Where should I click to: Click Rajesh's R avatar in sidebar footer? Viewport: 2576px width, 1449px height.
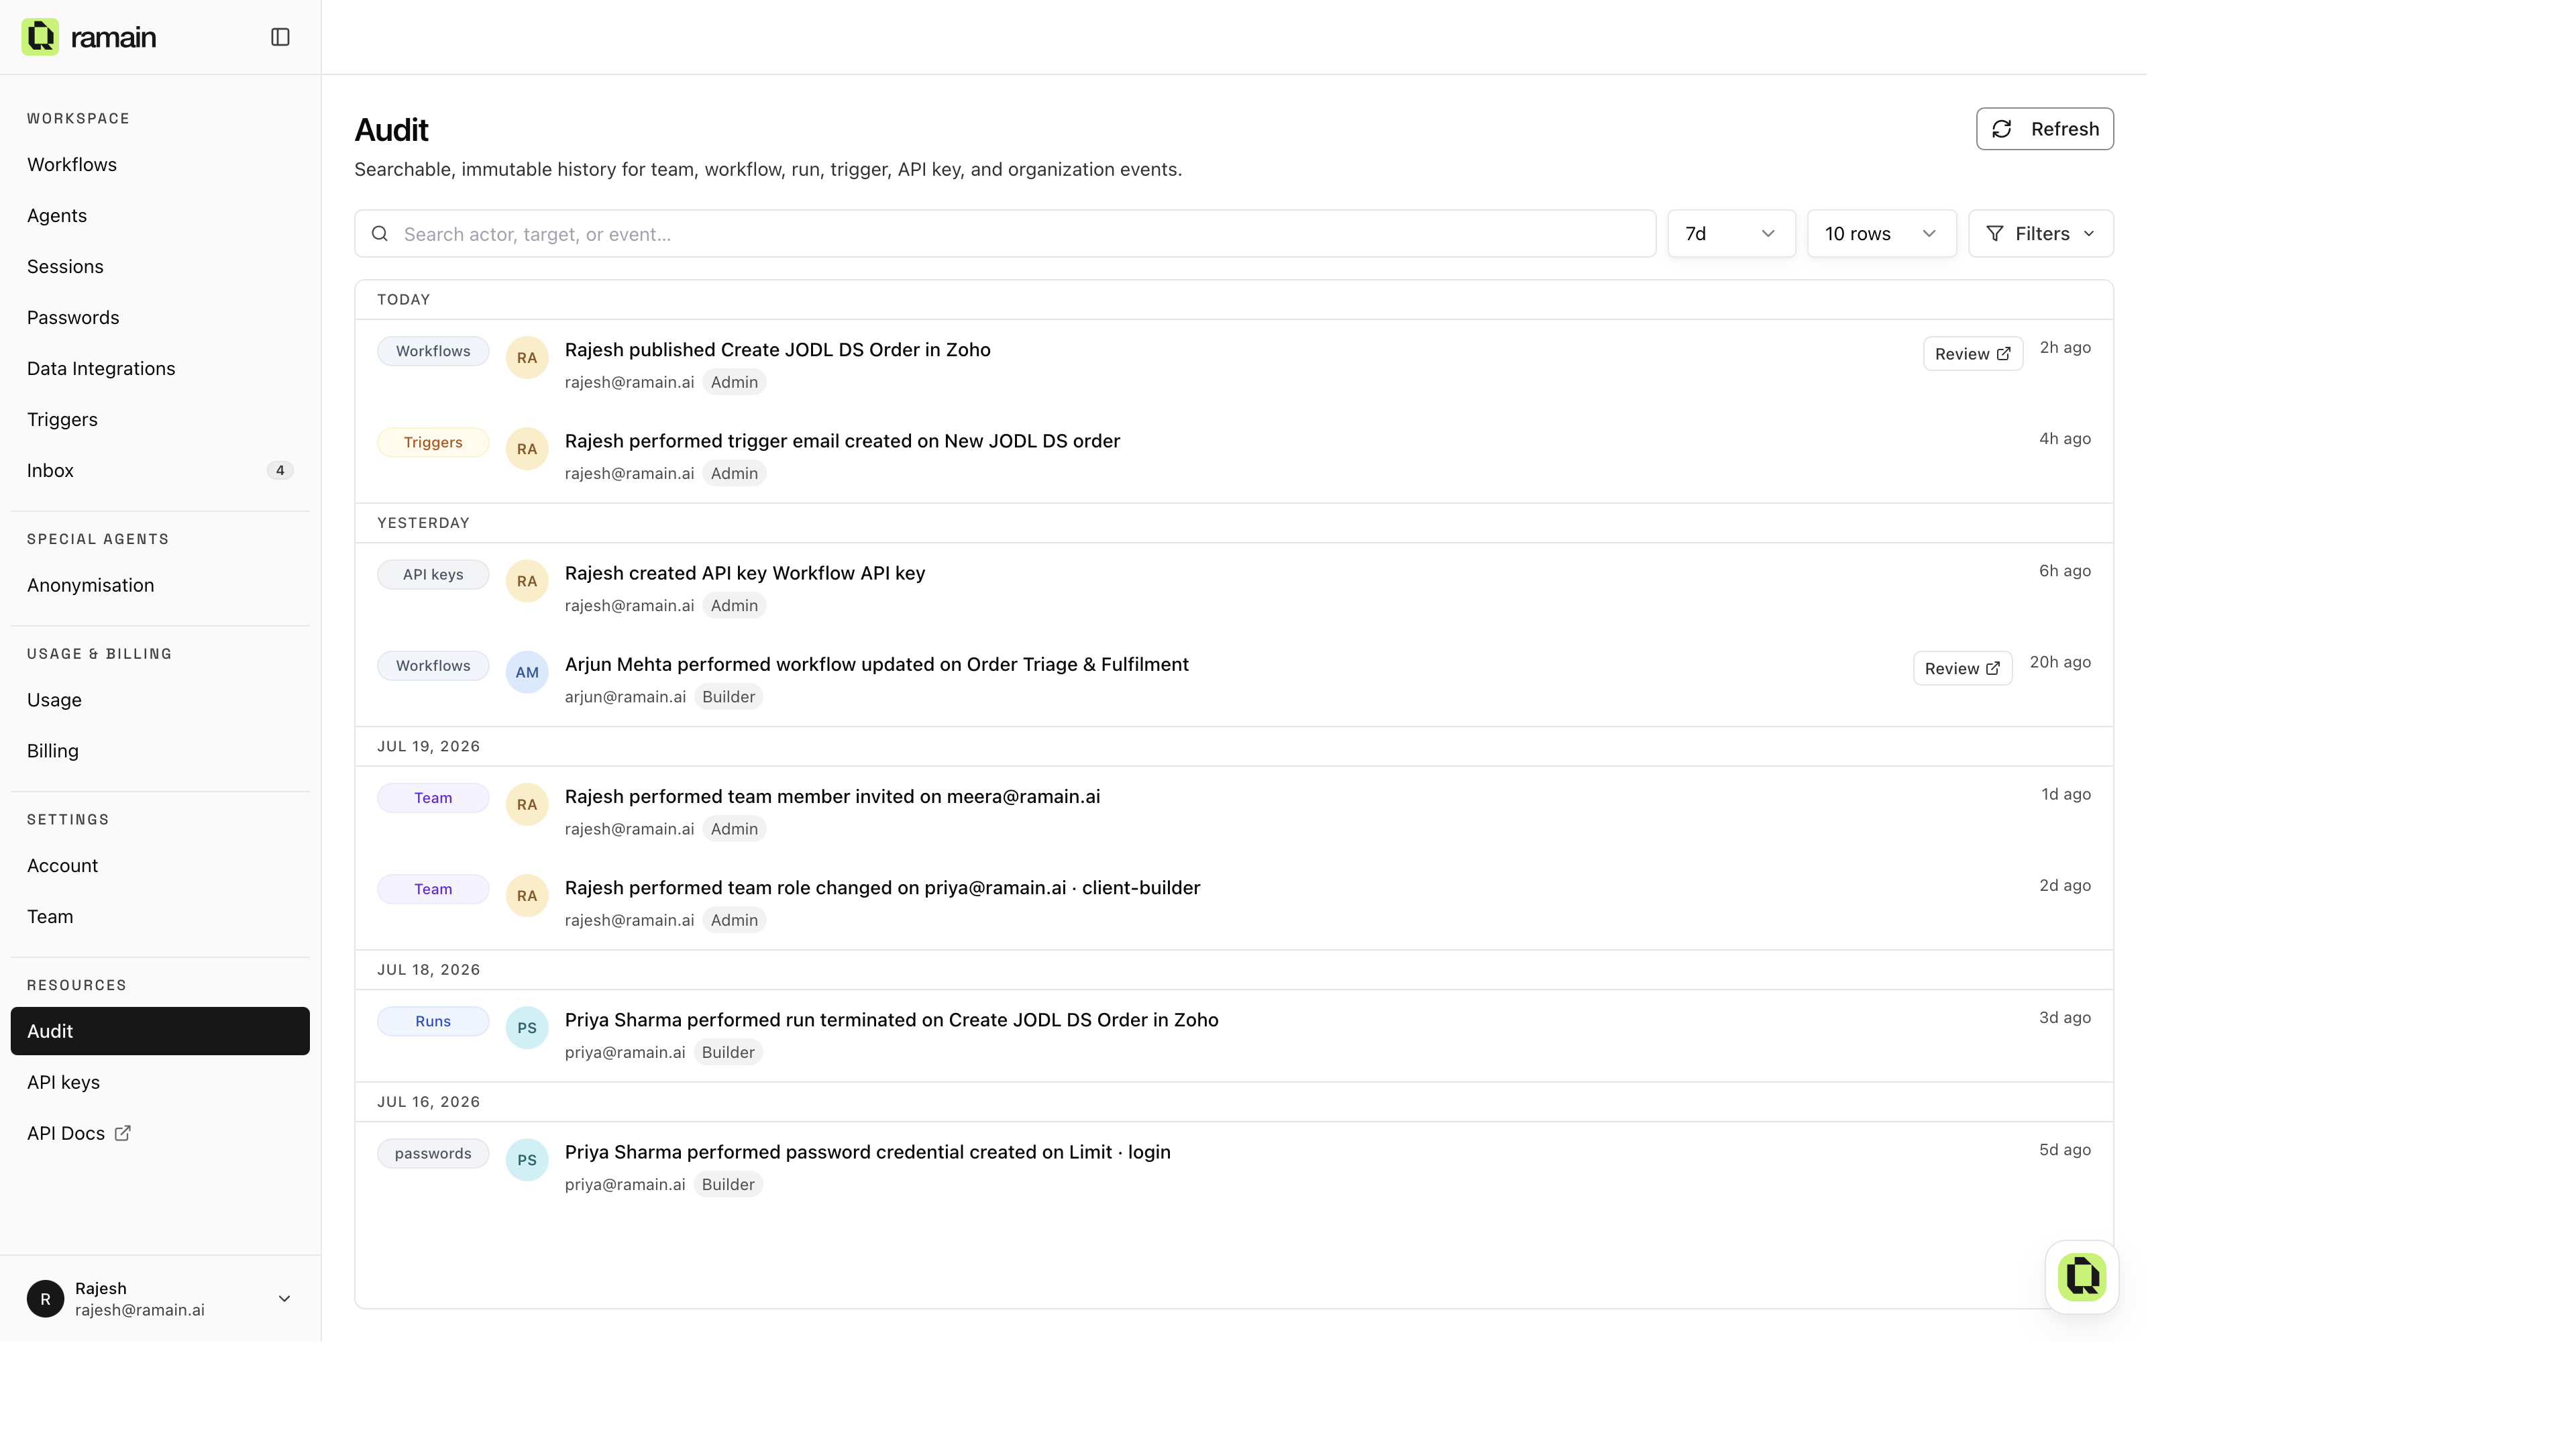45,1299
